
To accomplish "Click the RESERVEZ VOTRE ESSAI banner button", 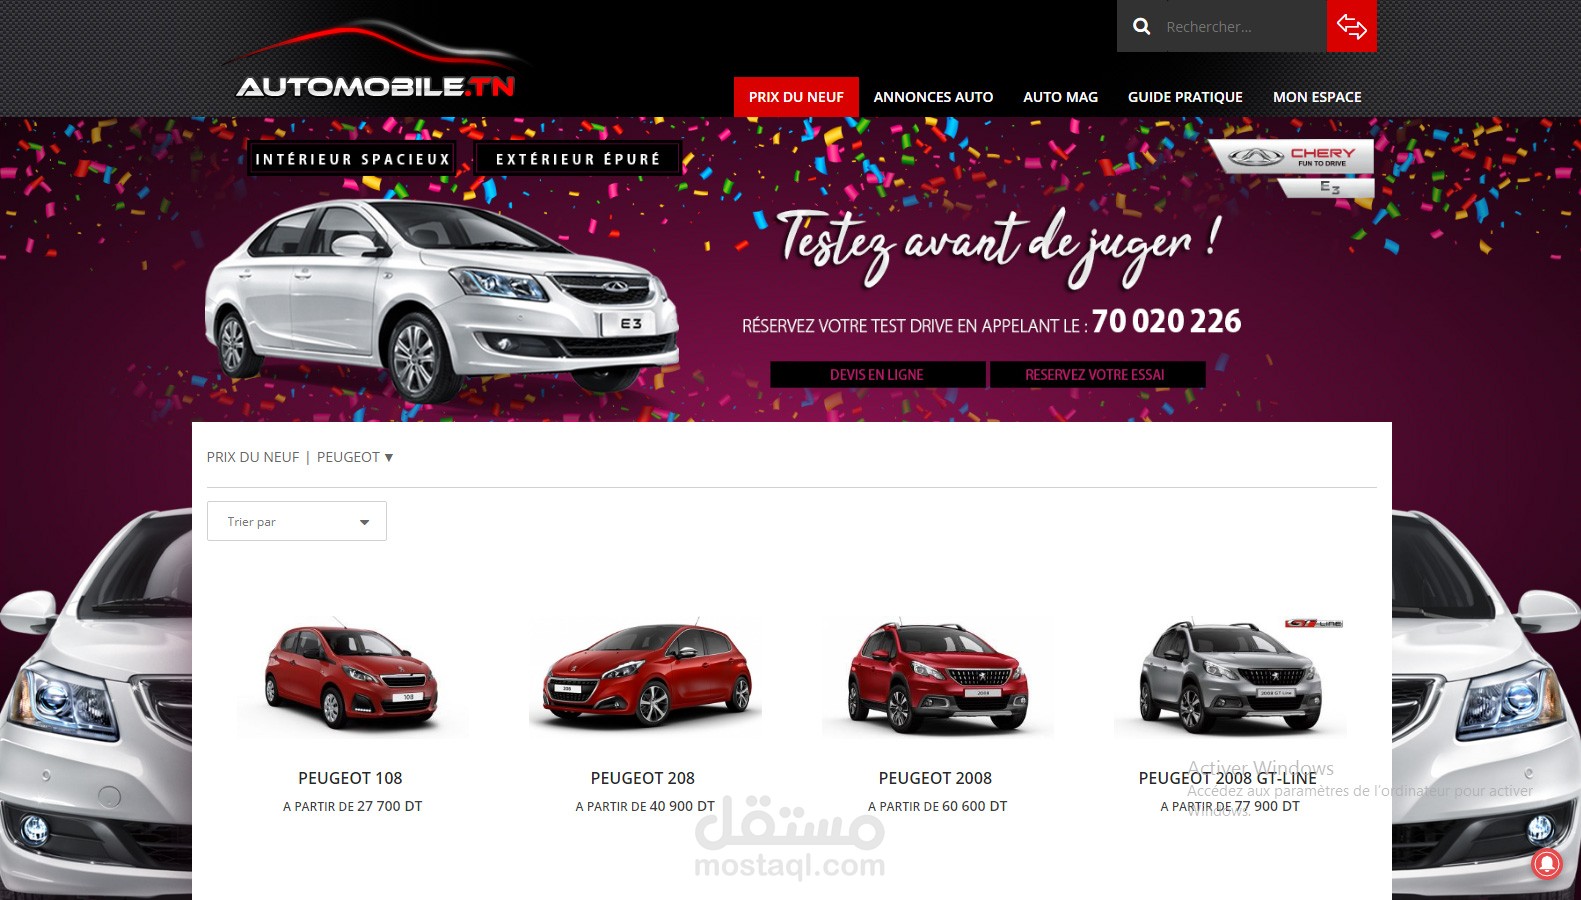I will pos(1096,375).
